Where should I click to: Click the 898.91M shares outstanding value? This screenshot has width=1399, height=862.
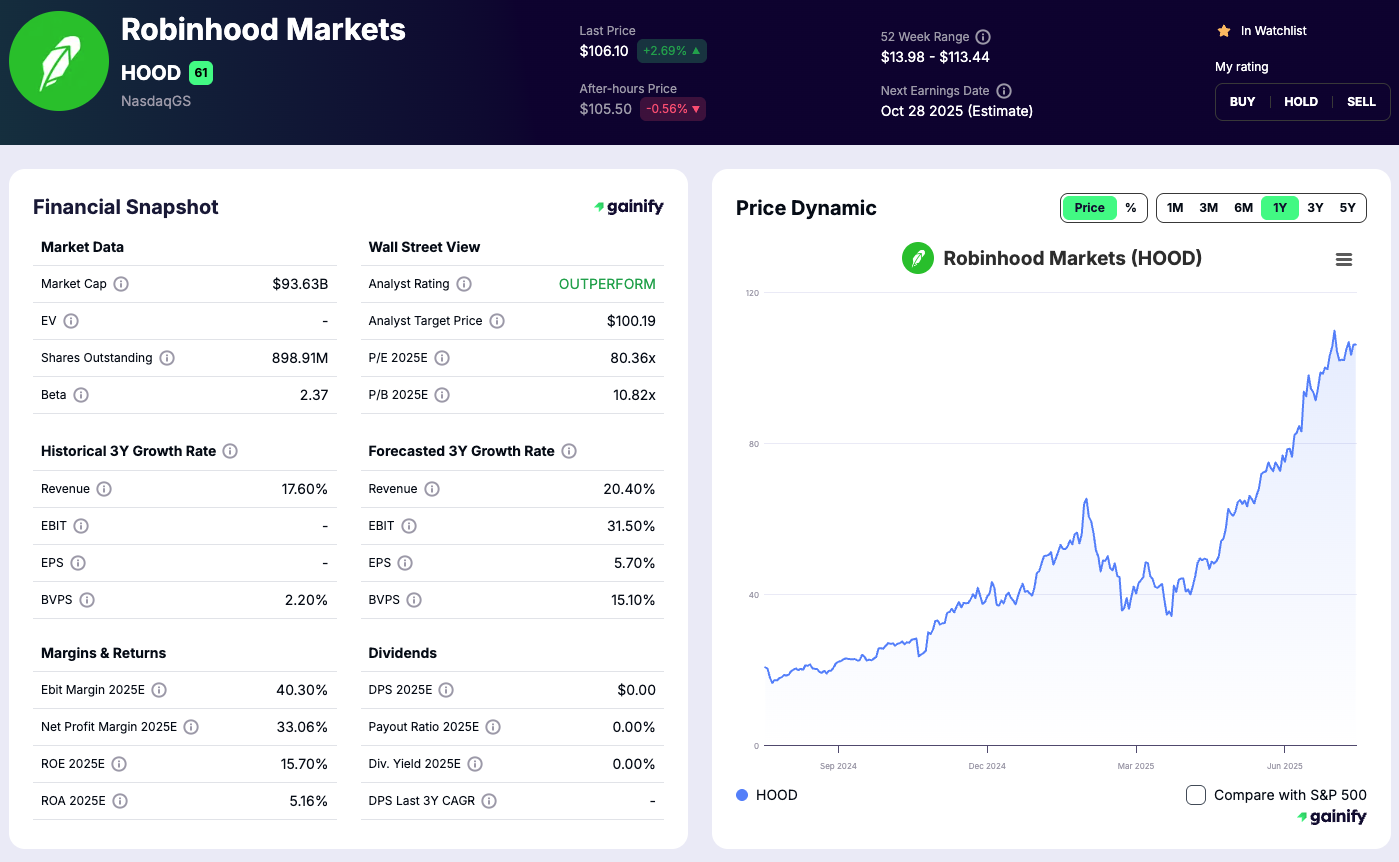click(x=300, y=358)
